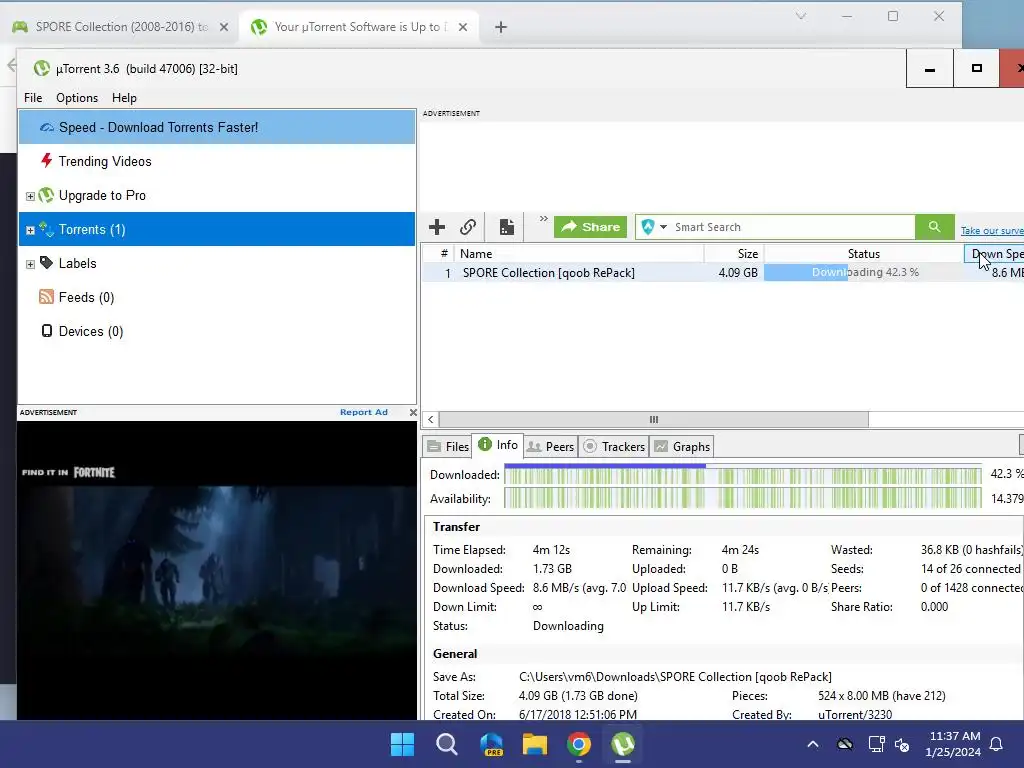
Task: Sort by the # column header
Action: click(438, 254)
